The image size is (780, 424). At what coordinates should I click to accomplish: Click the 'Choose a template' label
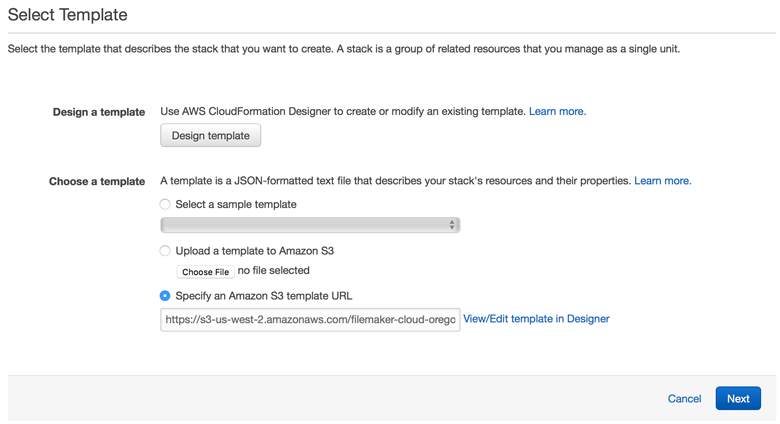click(97, 181)
